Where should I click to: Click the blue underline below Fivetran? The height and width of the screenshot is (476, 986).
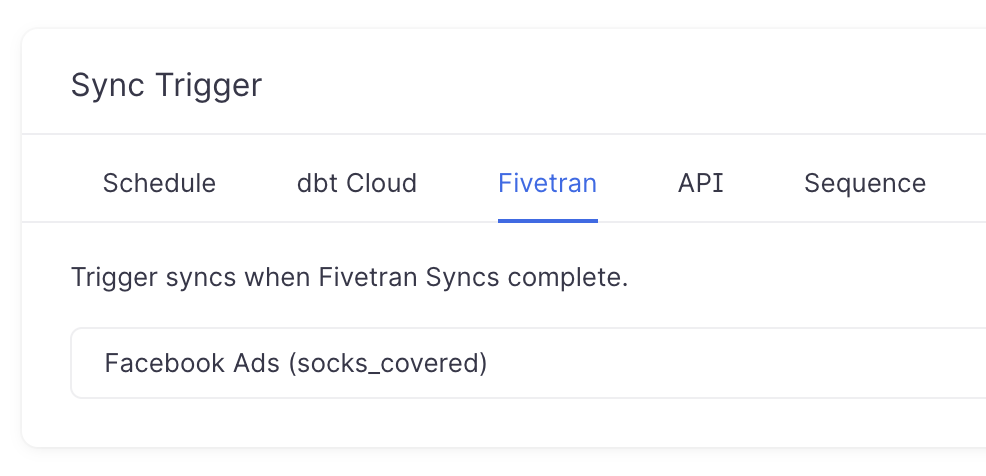click(547, 220)
